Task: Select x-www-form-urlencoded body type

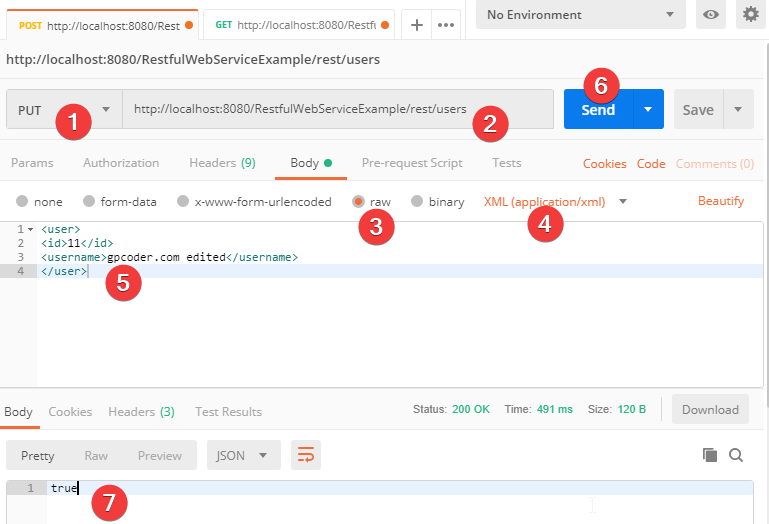Action: [254, 202]
